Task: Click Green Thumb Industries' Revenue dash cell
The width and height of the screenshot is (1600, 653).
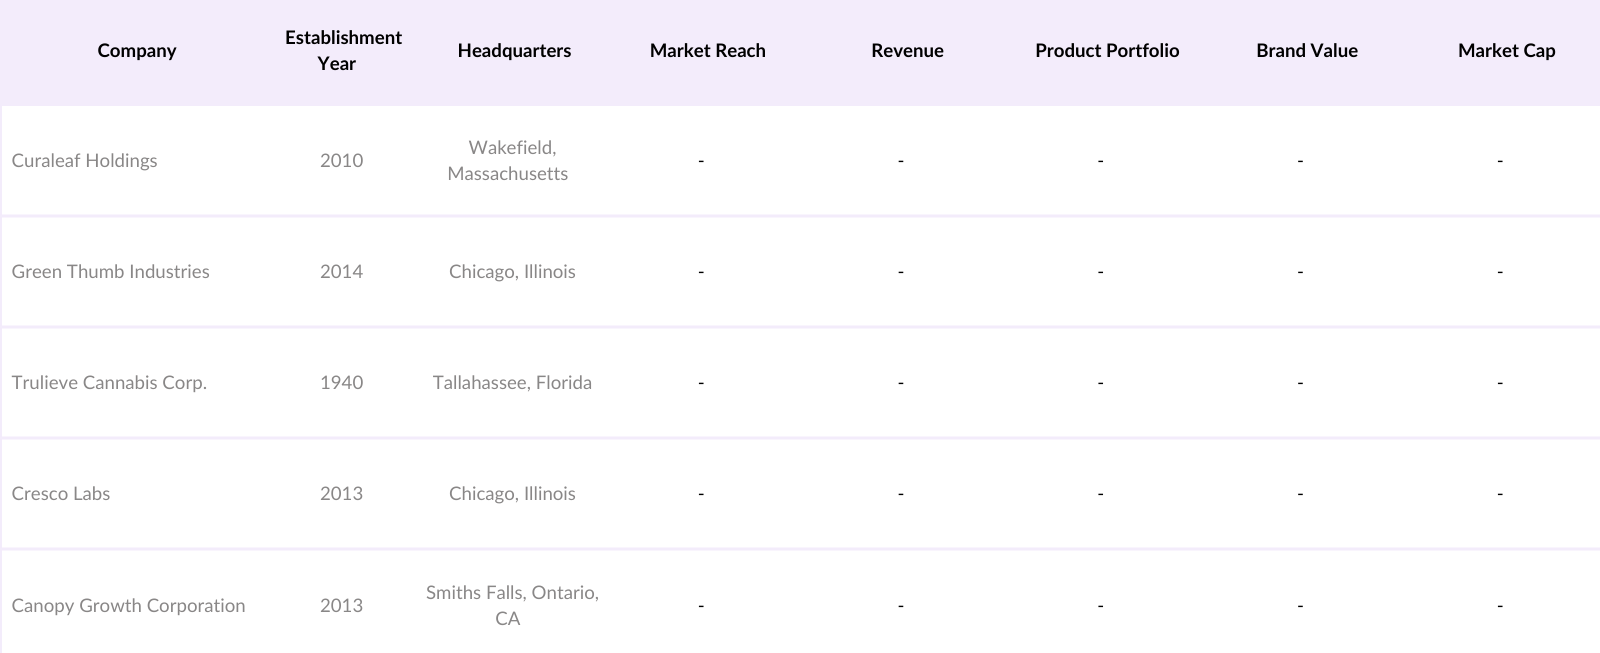Action: coord(901,272)
